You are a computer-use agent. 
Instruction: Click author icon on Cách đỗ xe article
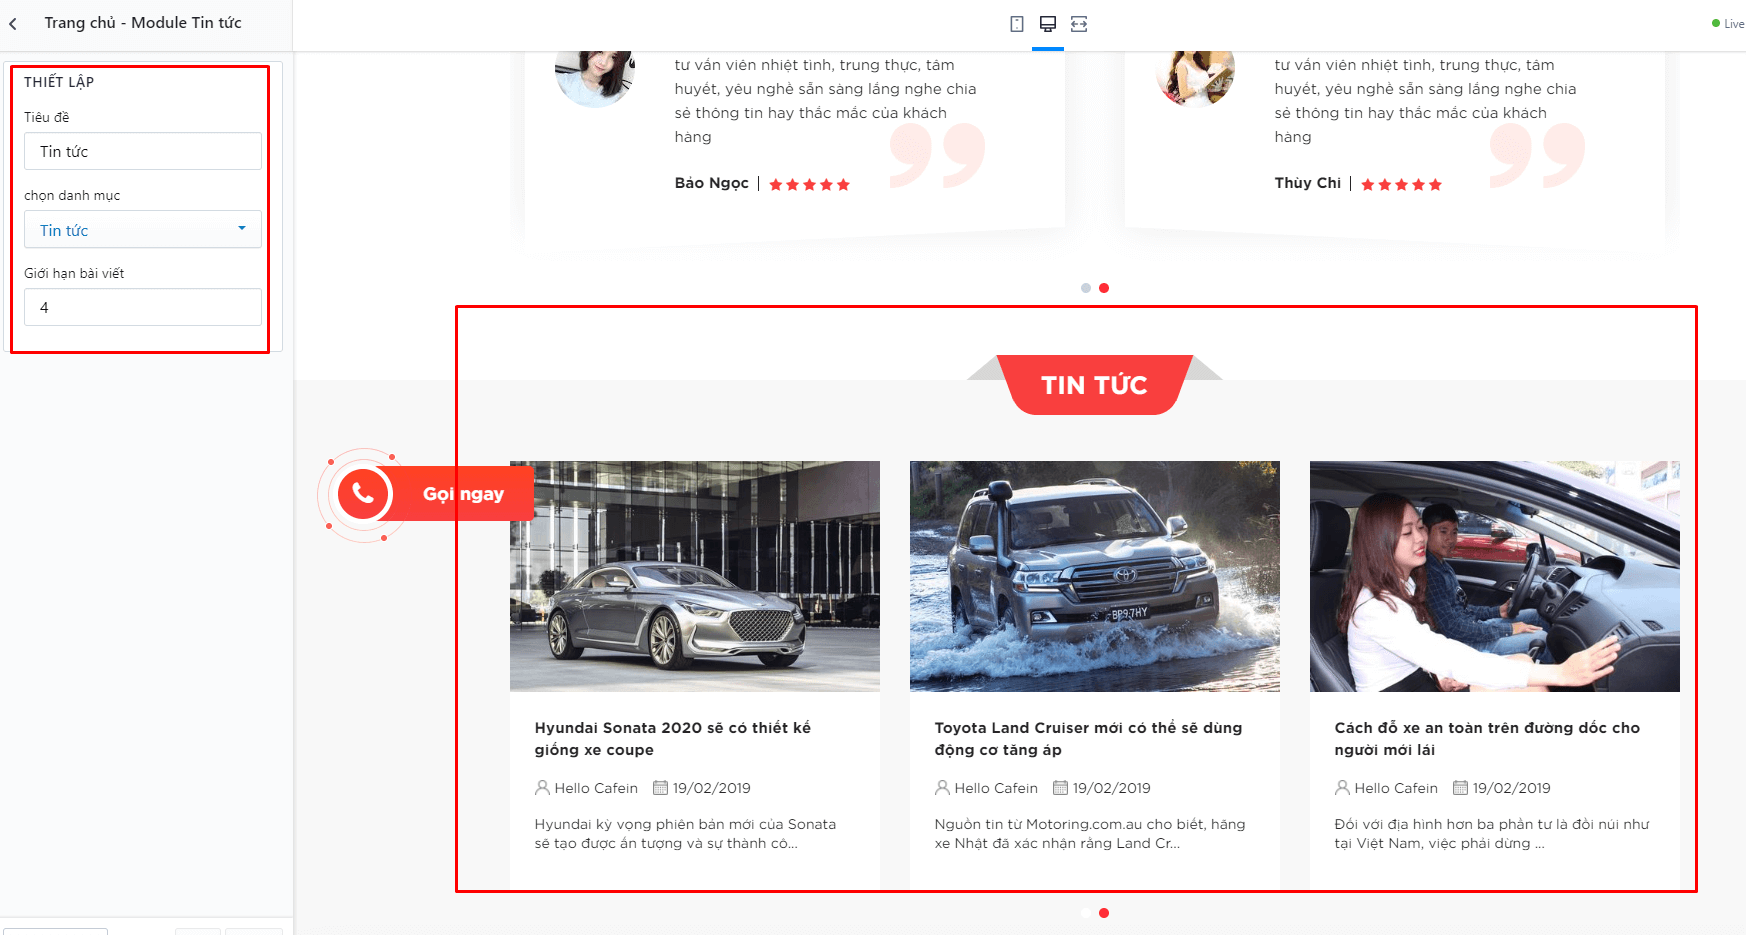click(x=1343, y=788)
